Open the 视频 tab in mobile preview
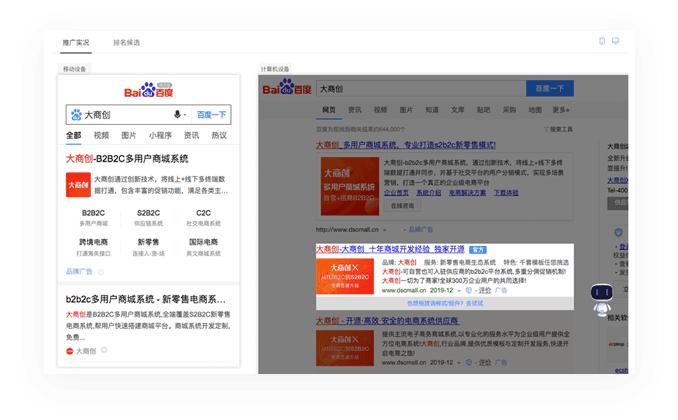Image resolution: width=678 pixels, height=420 pixels. coord(101,136)
